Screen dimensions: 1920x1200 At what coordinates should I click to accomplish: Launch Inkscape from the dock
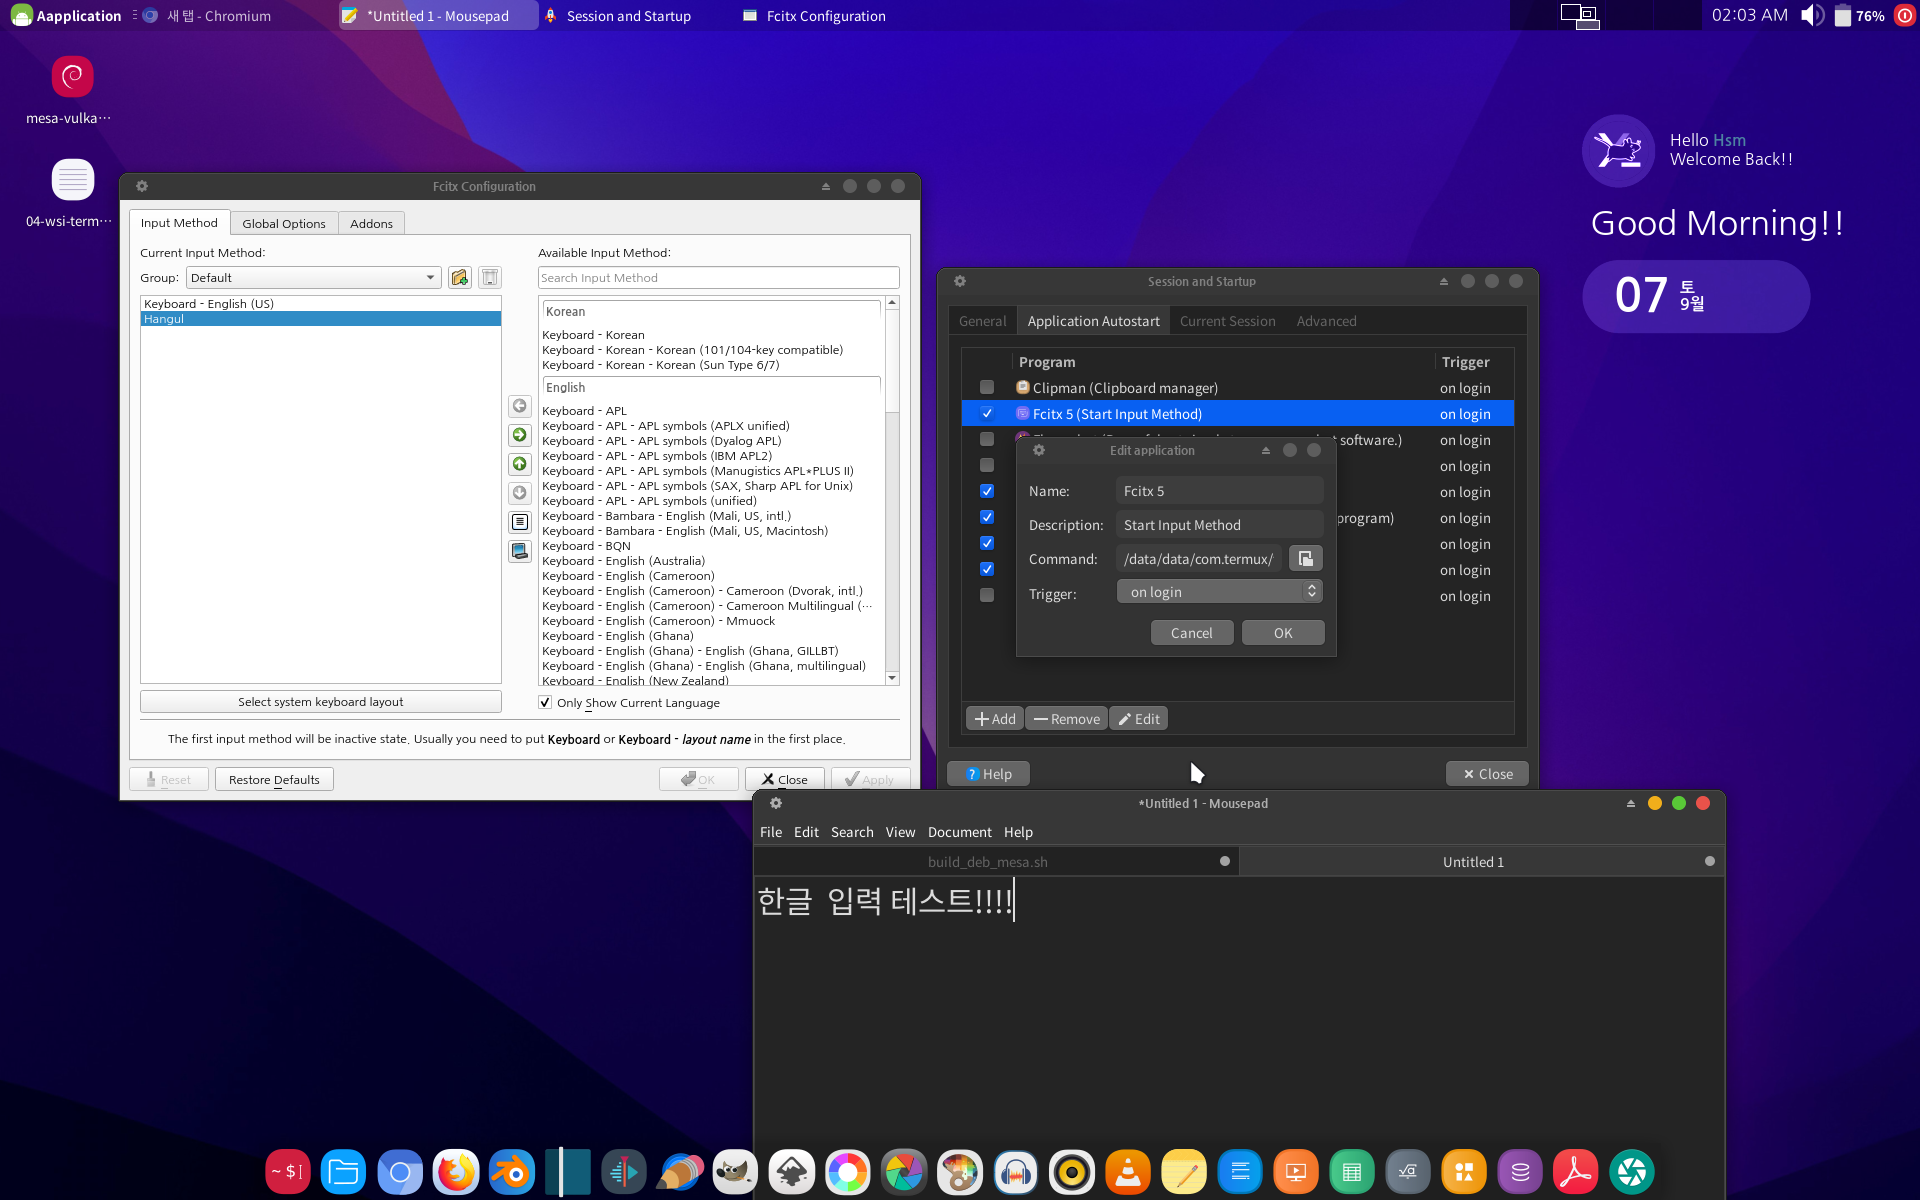[792, 1172]
